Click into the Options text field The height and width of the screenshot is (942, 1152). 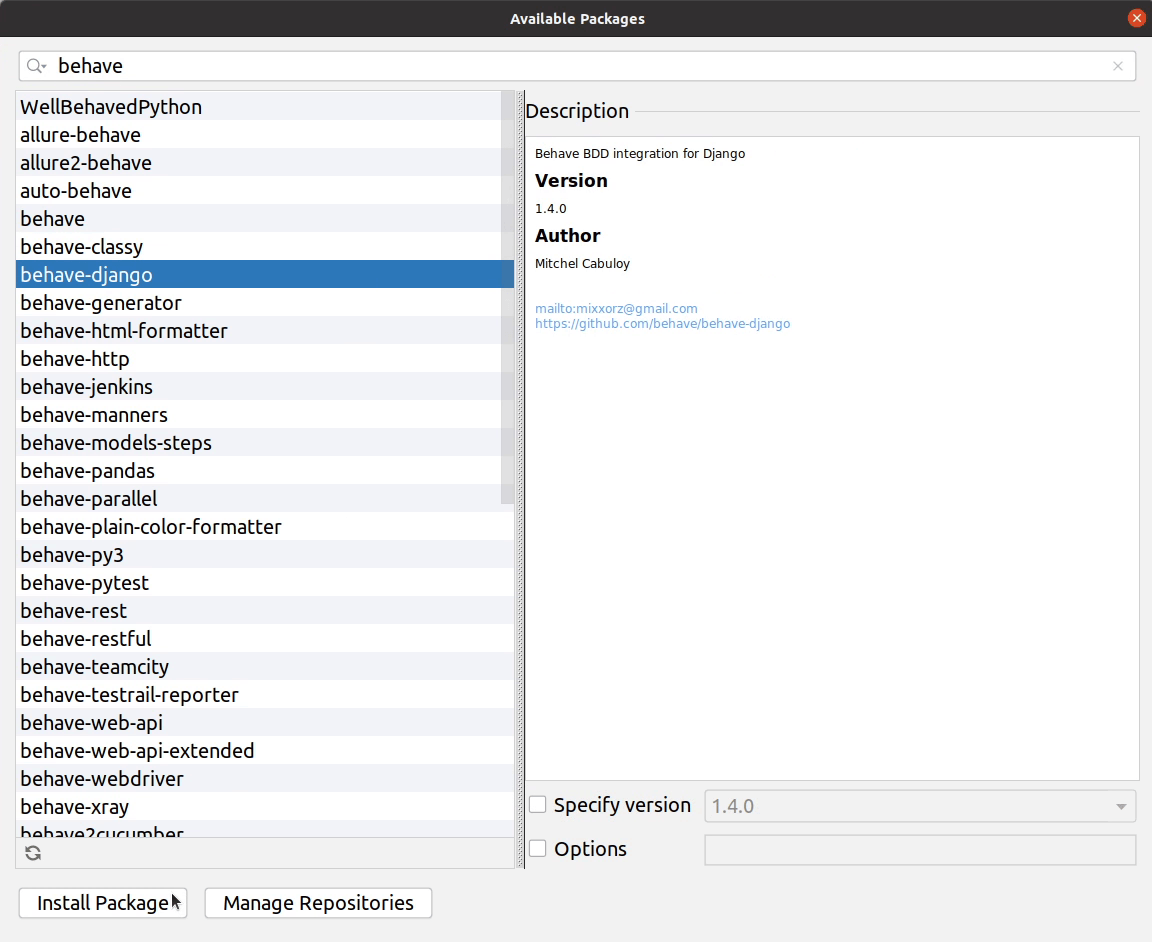(920, 850)
